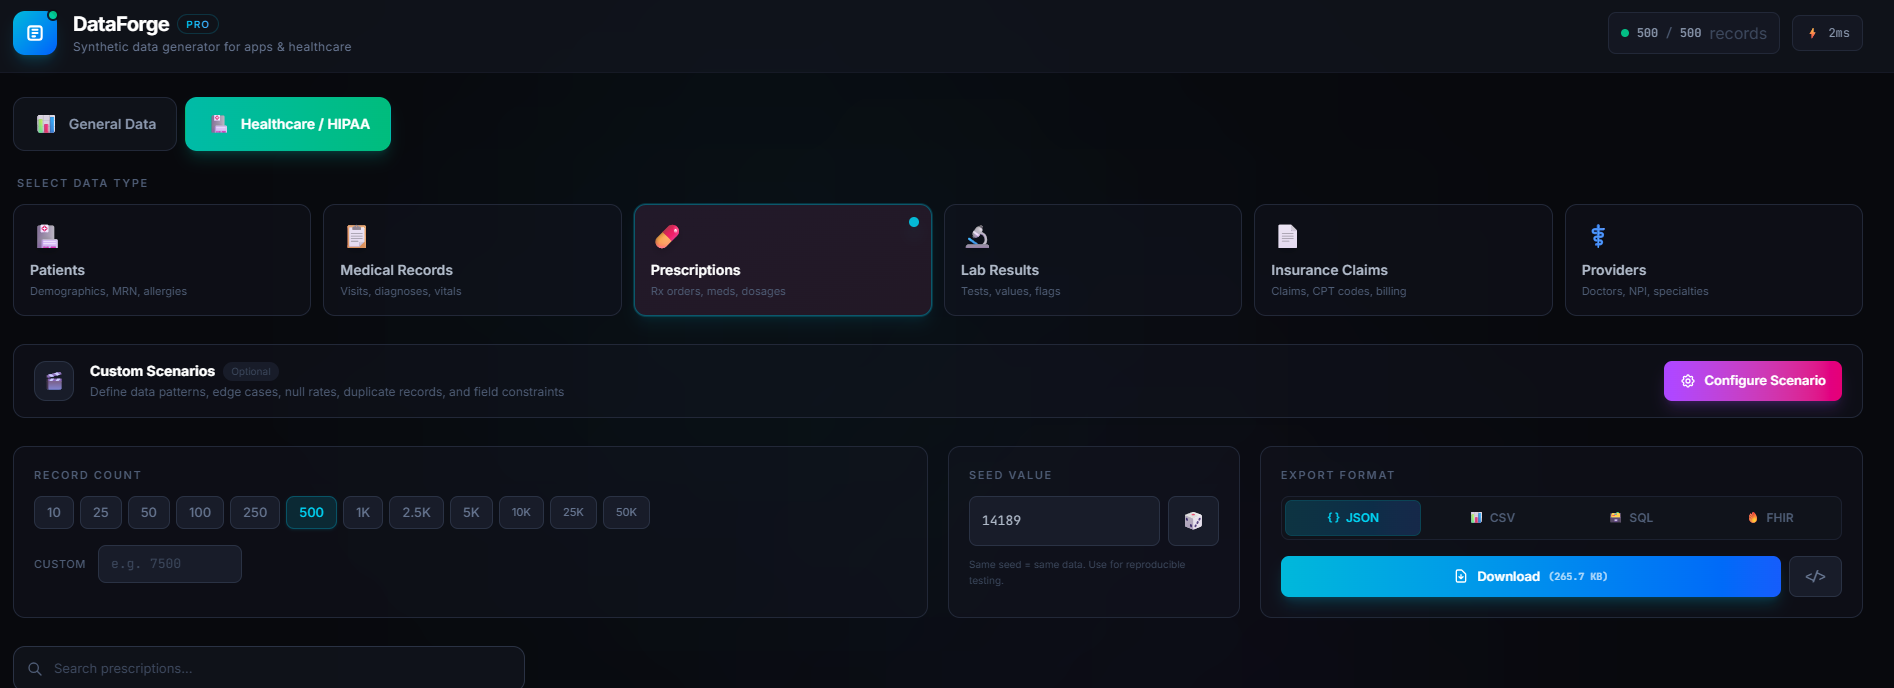Click the Patients hospital icon
This screenshot has height=688, width=1894.
coord(47,236)
